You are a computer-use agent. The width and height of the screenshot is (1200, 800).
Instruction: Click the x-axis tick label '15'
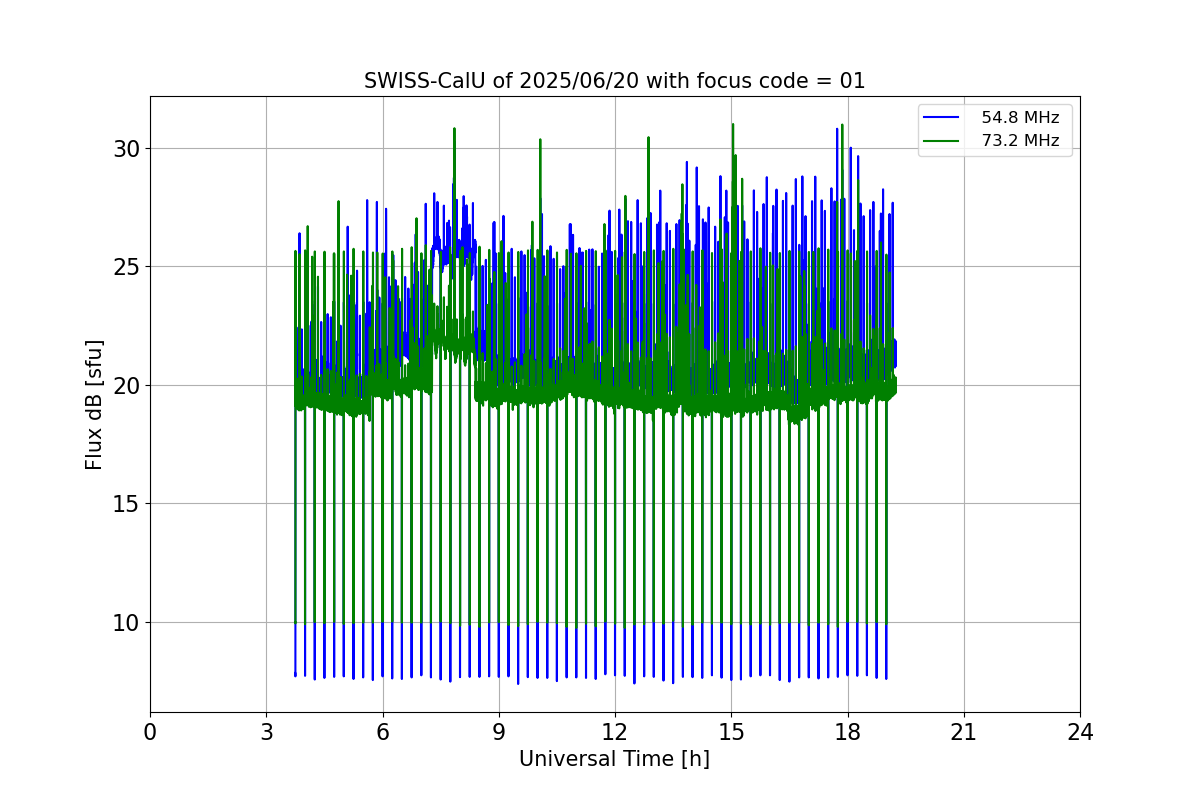click(731, 733)
